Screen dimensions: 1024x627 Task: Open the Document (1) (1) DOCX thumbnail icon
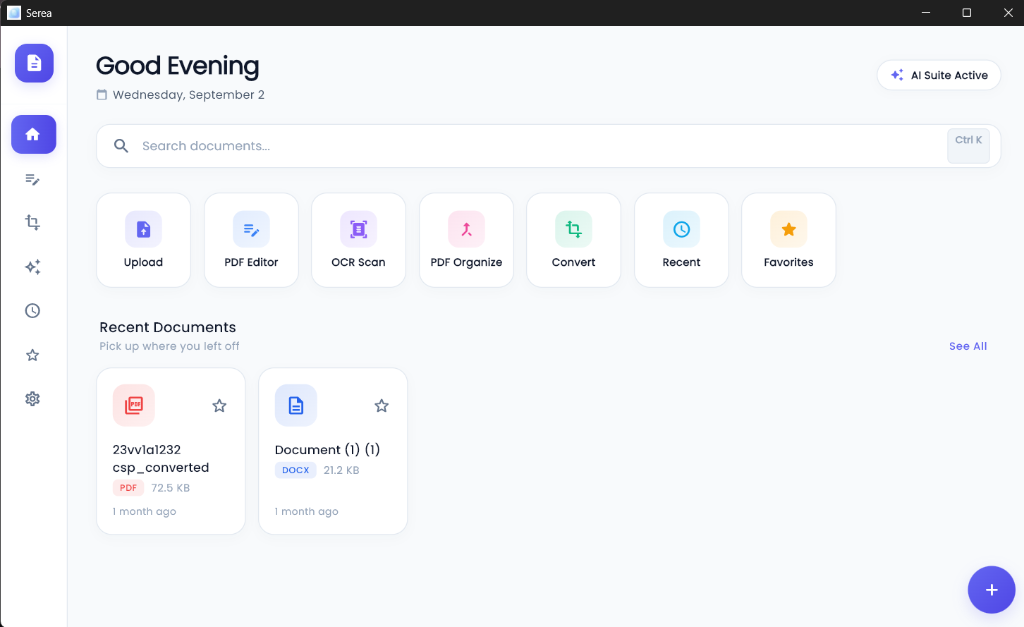tap(296, 405)
